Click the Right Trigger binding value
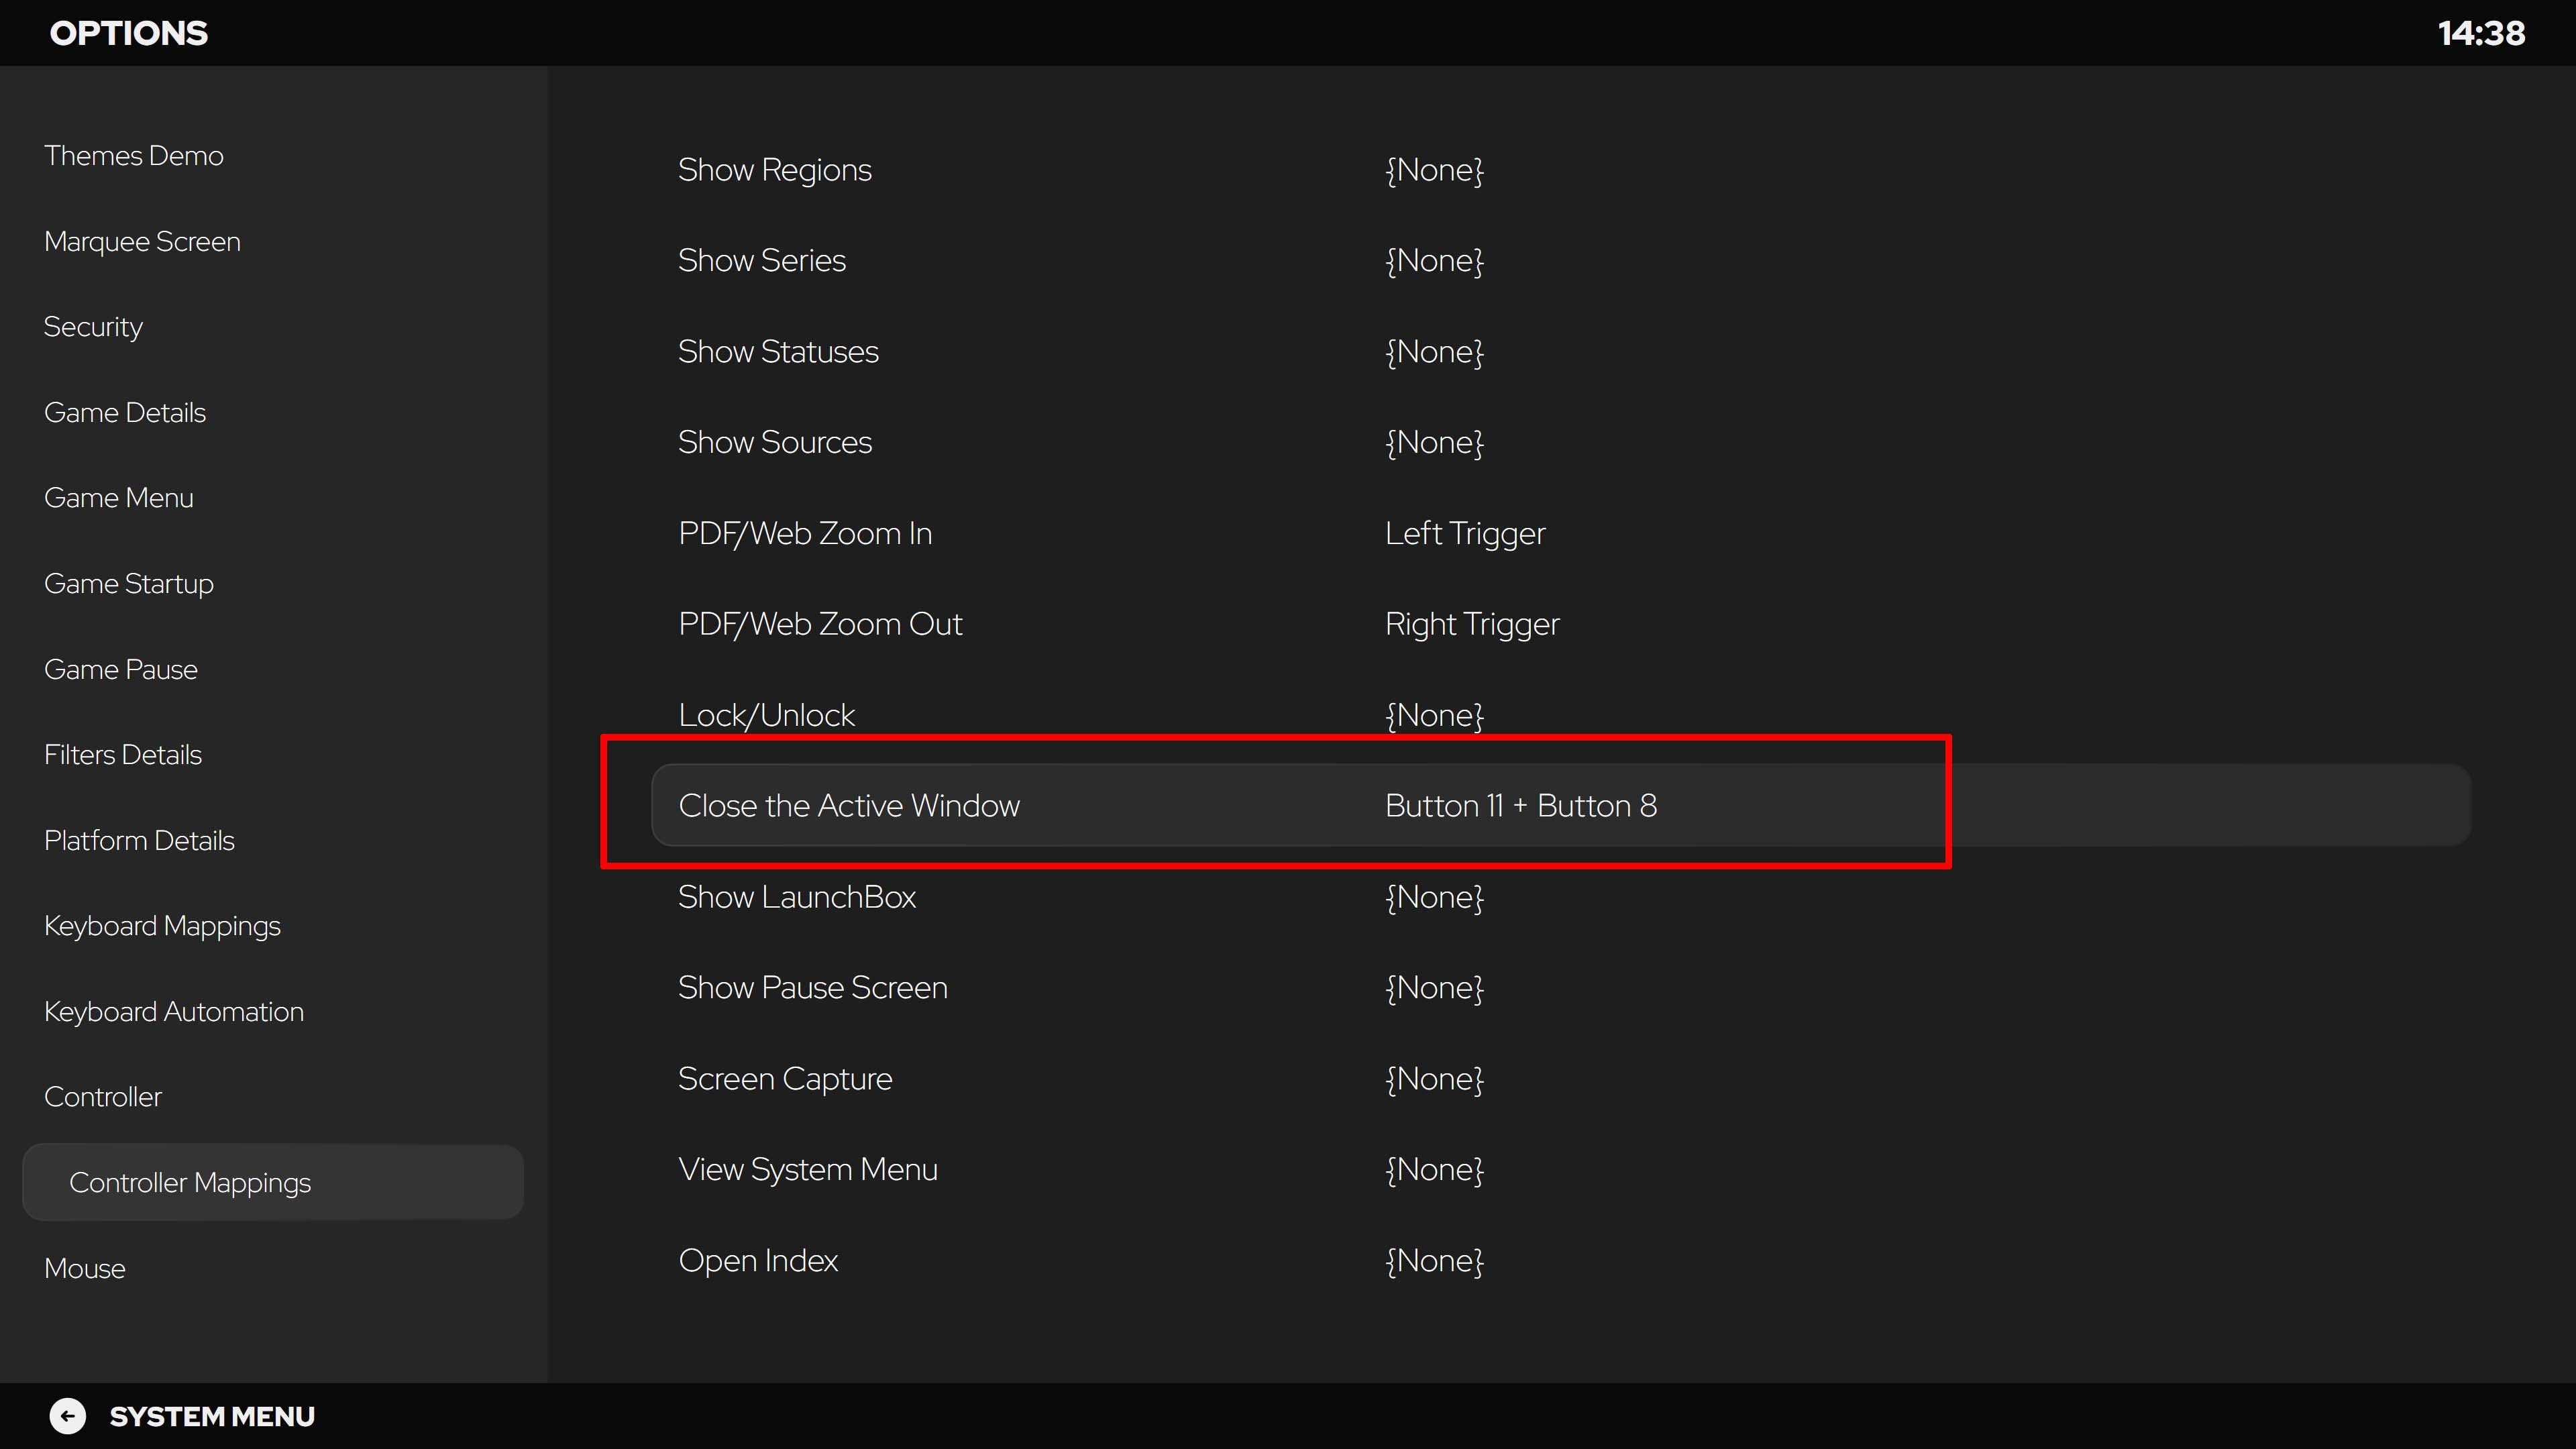The image size is (2576, 1449). pos(1472,624)
